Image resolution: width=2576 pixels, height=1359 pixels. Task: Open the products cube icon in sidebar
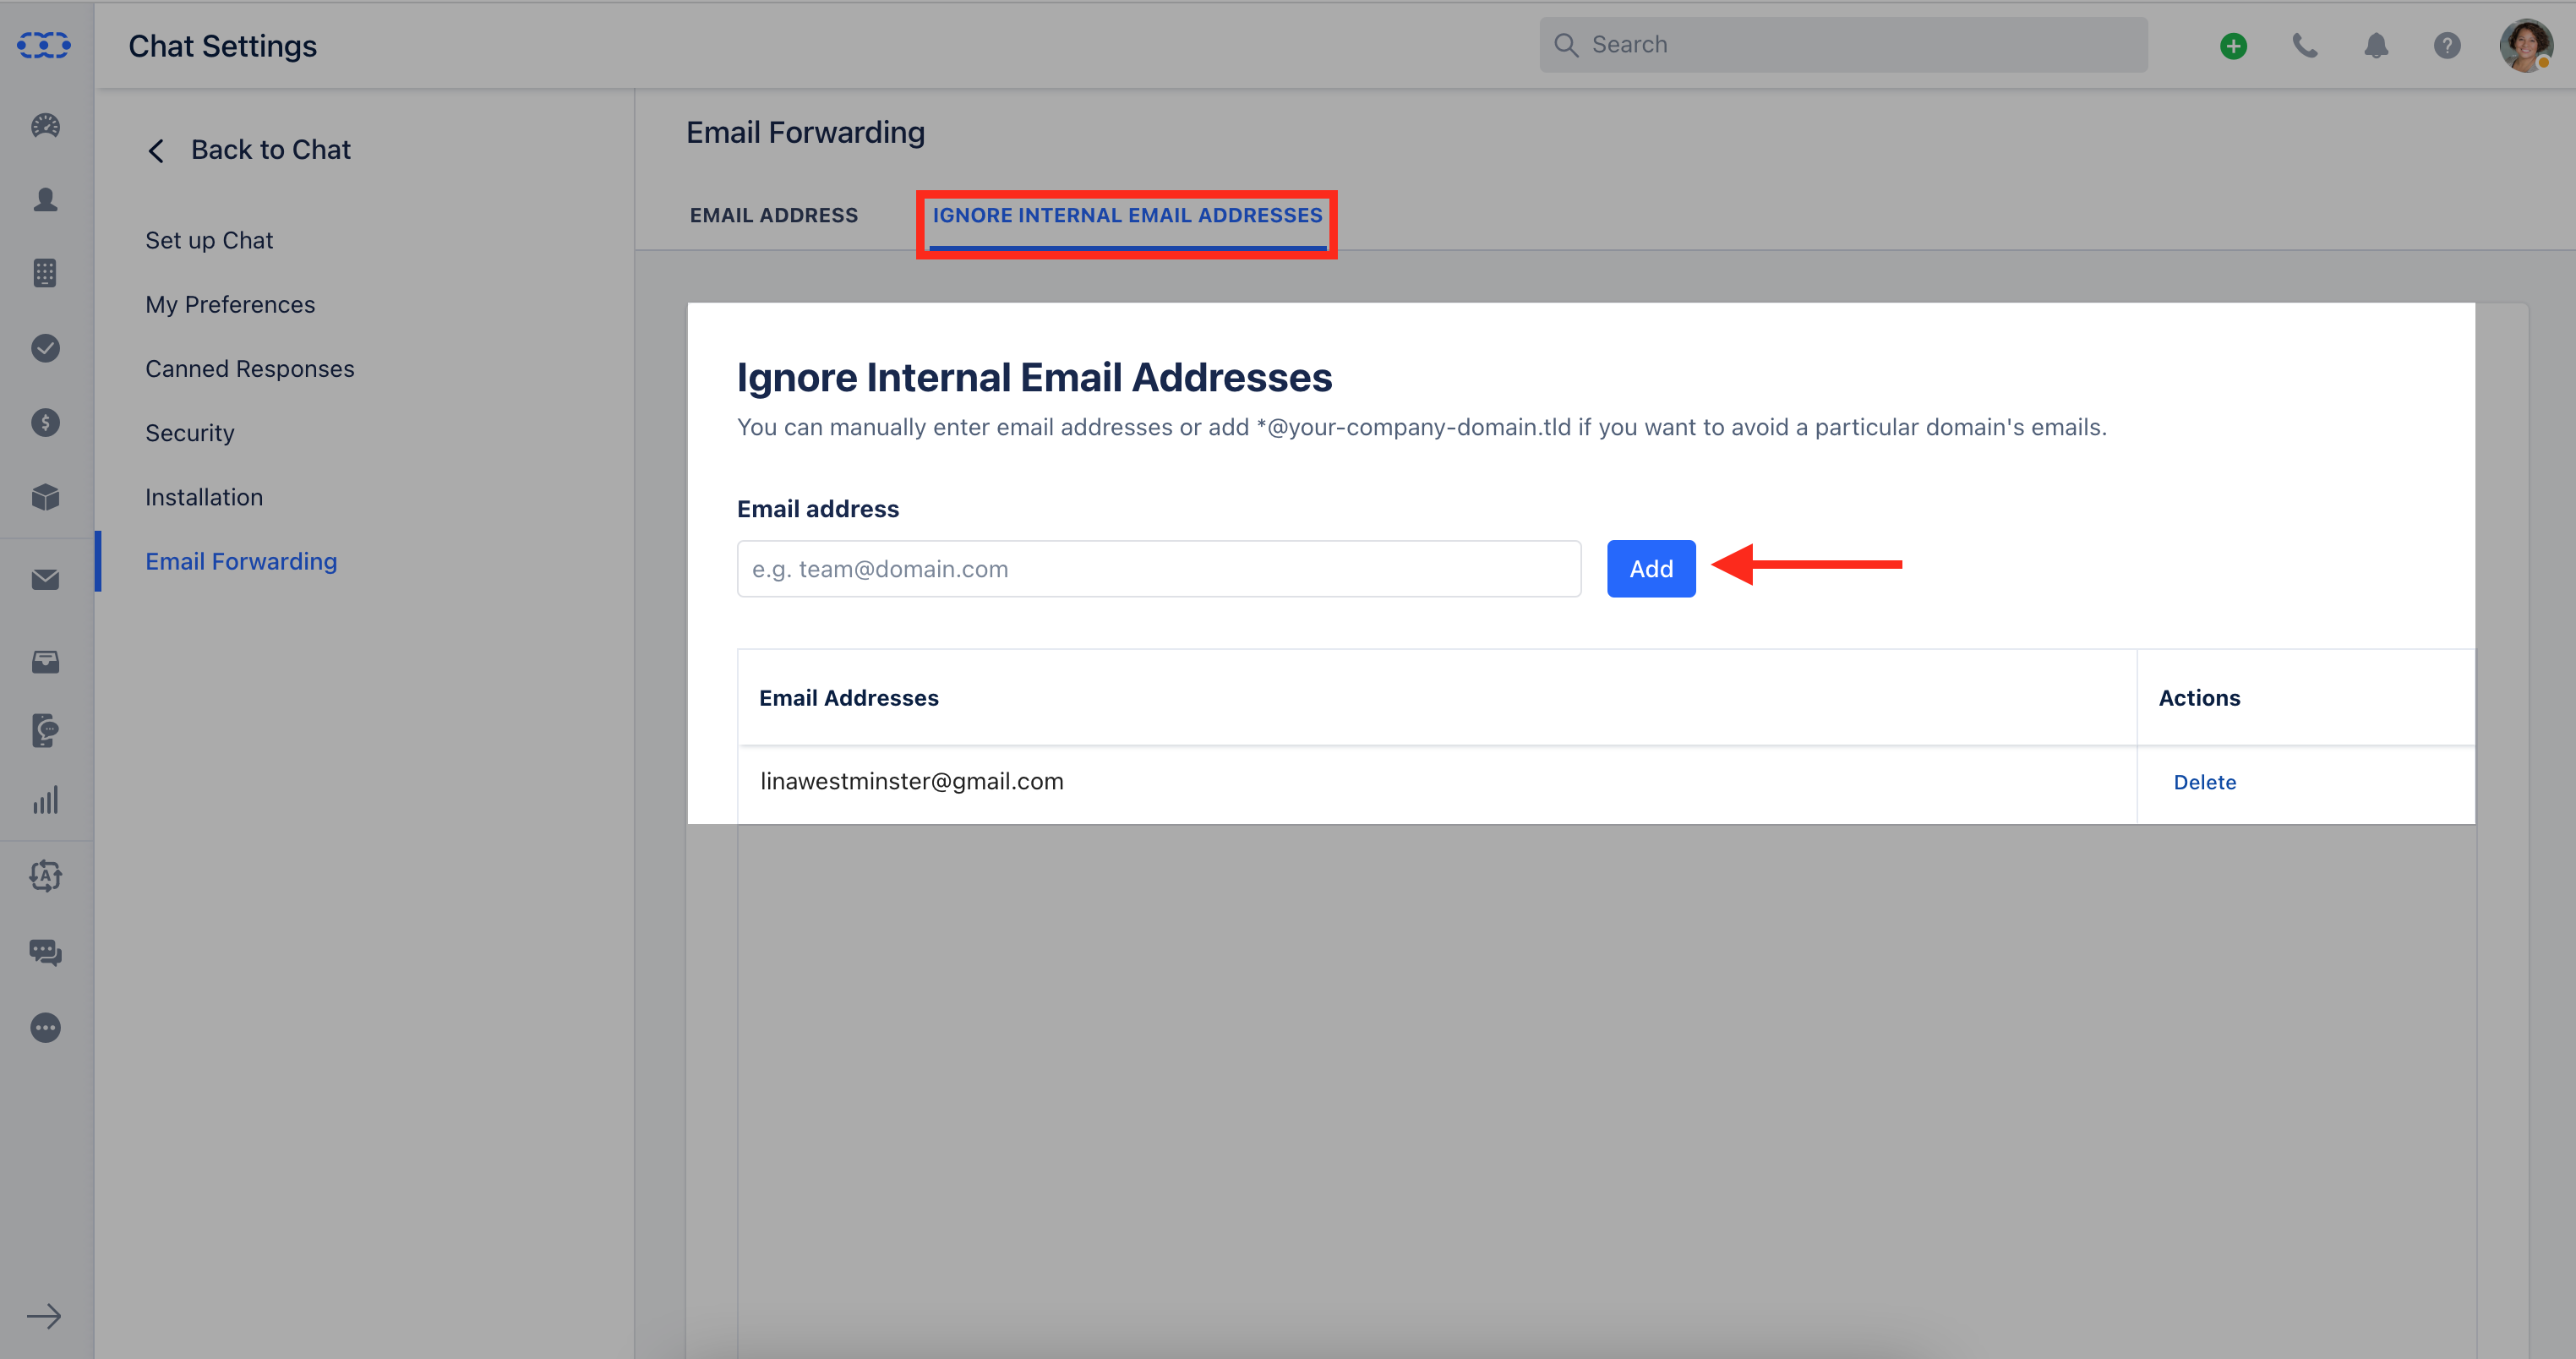tap(45, 497)
